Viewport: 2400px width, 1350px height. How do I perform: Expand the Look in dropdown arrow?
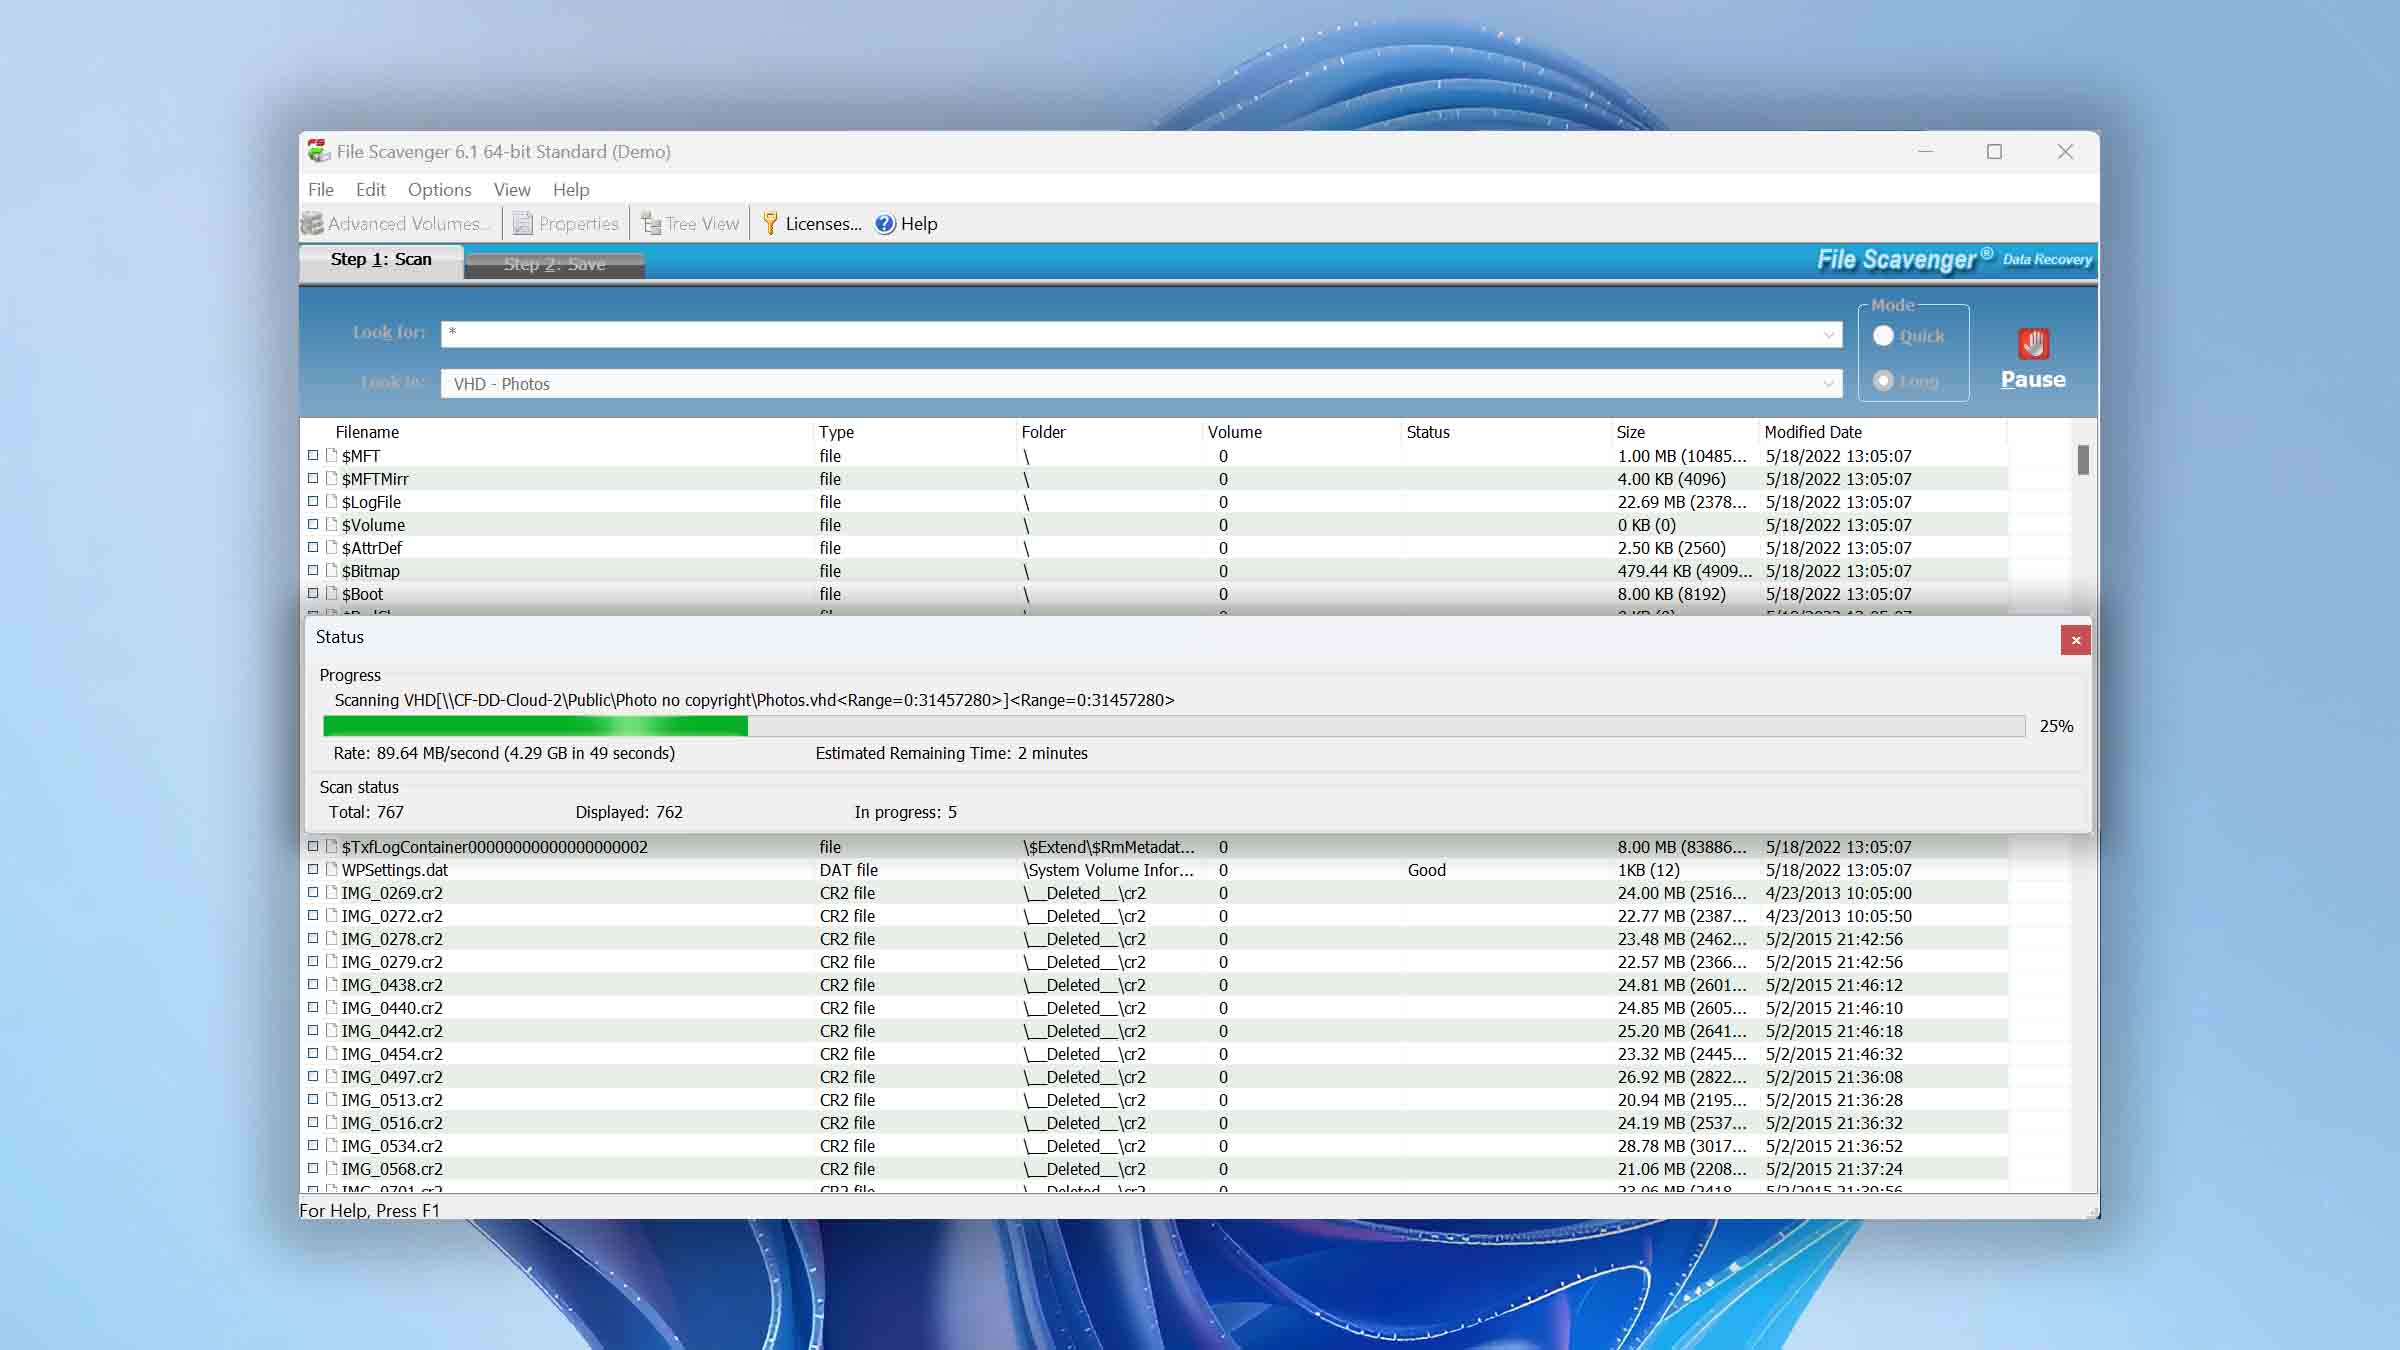pyautogui.click(x=1828, y=384)
